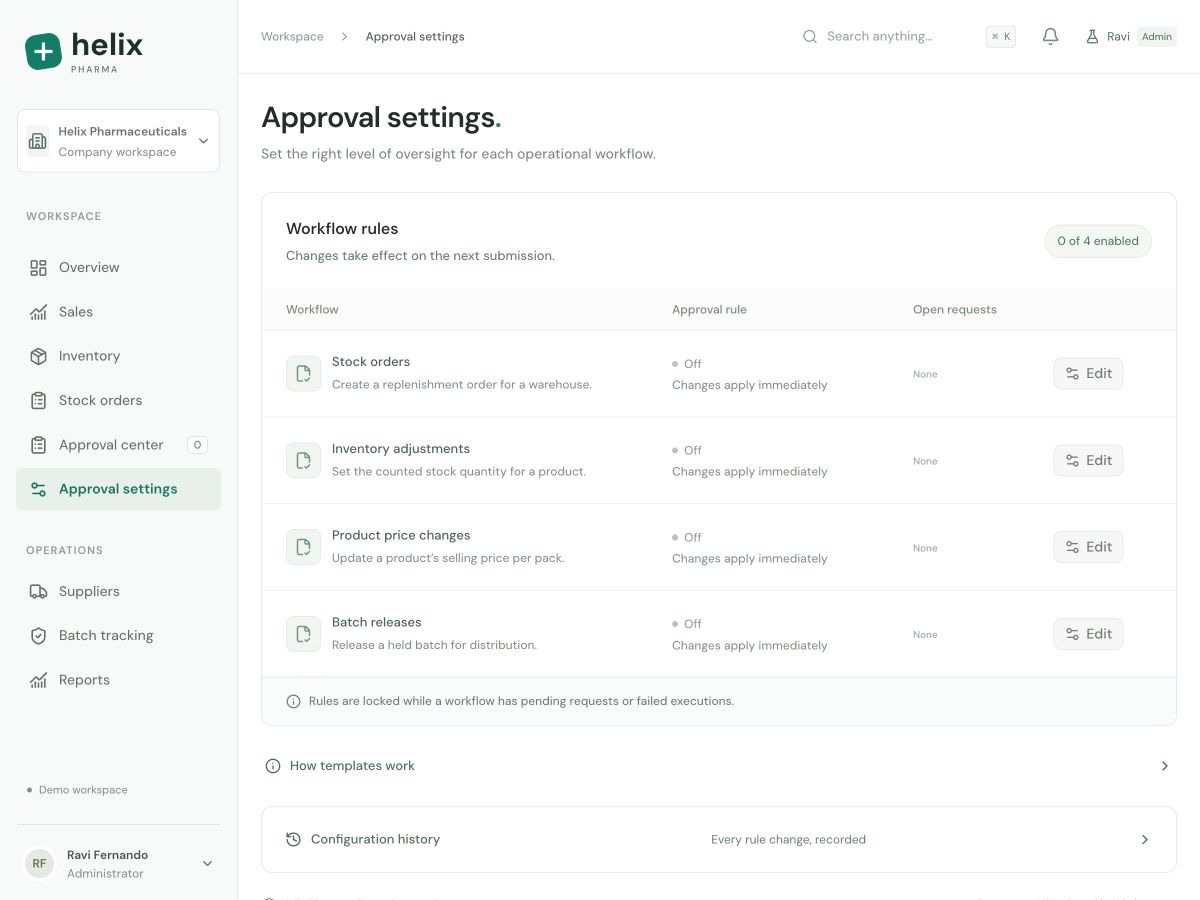1200x900 pixels.
Task: Click the Workflow rules heading
Action: click(342, 229)
